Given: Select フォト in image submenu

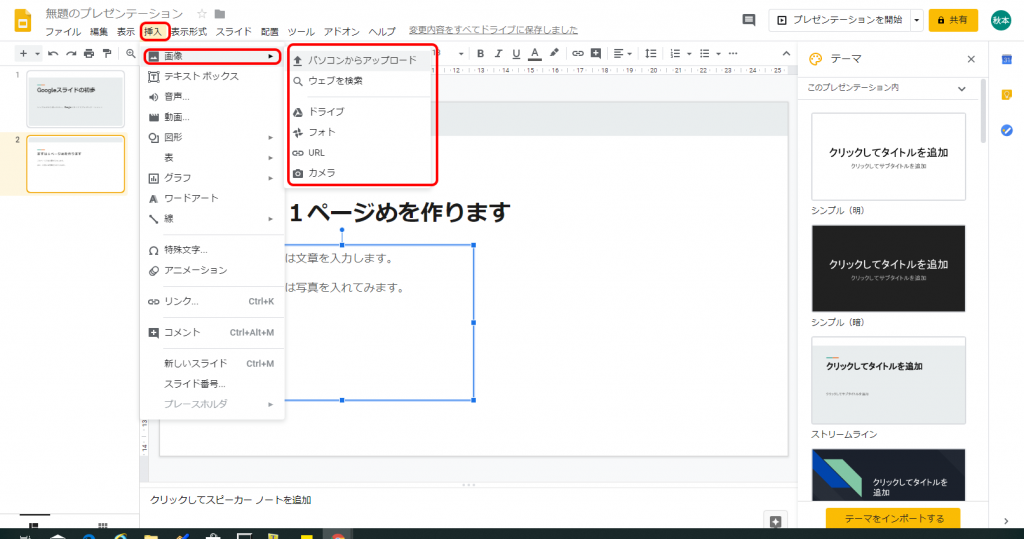Looking at the screenshot, I should [362, 132].
